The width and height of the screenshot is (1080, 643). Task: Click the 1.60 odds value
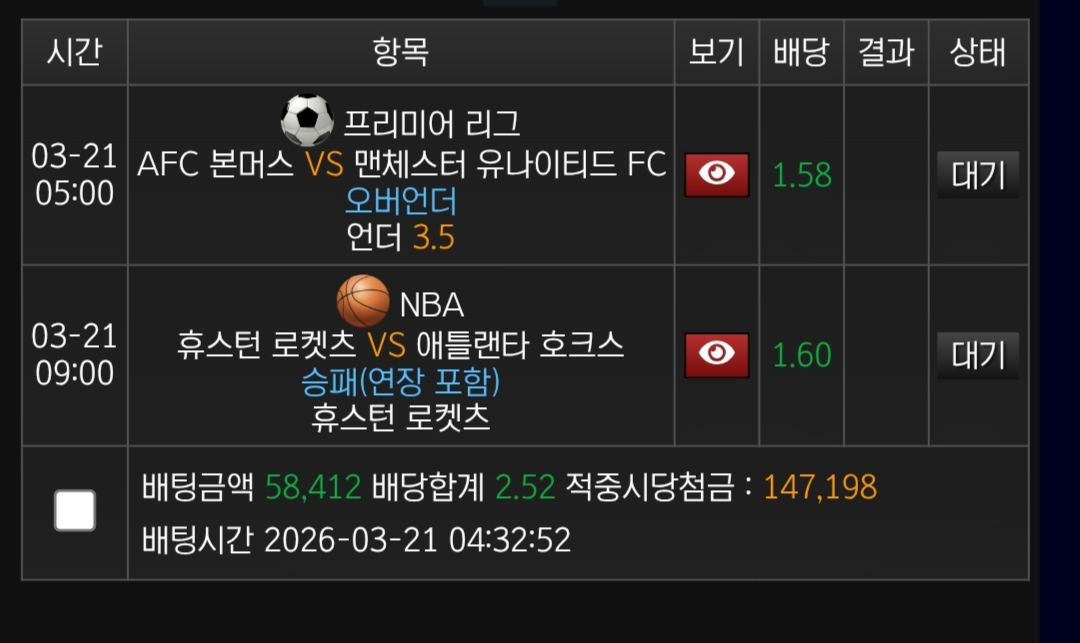[x=802, y=355]
